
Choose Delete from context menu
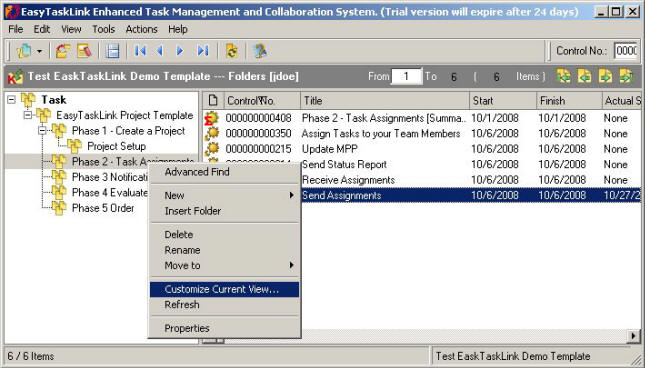coord(224,234)
